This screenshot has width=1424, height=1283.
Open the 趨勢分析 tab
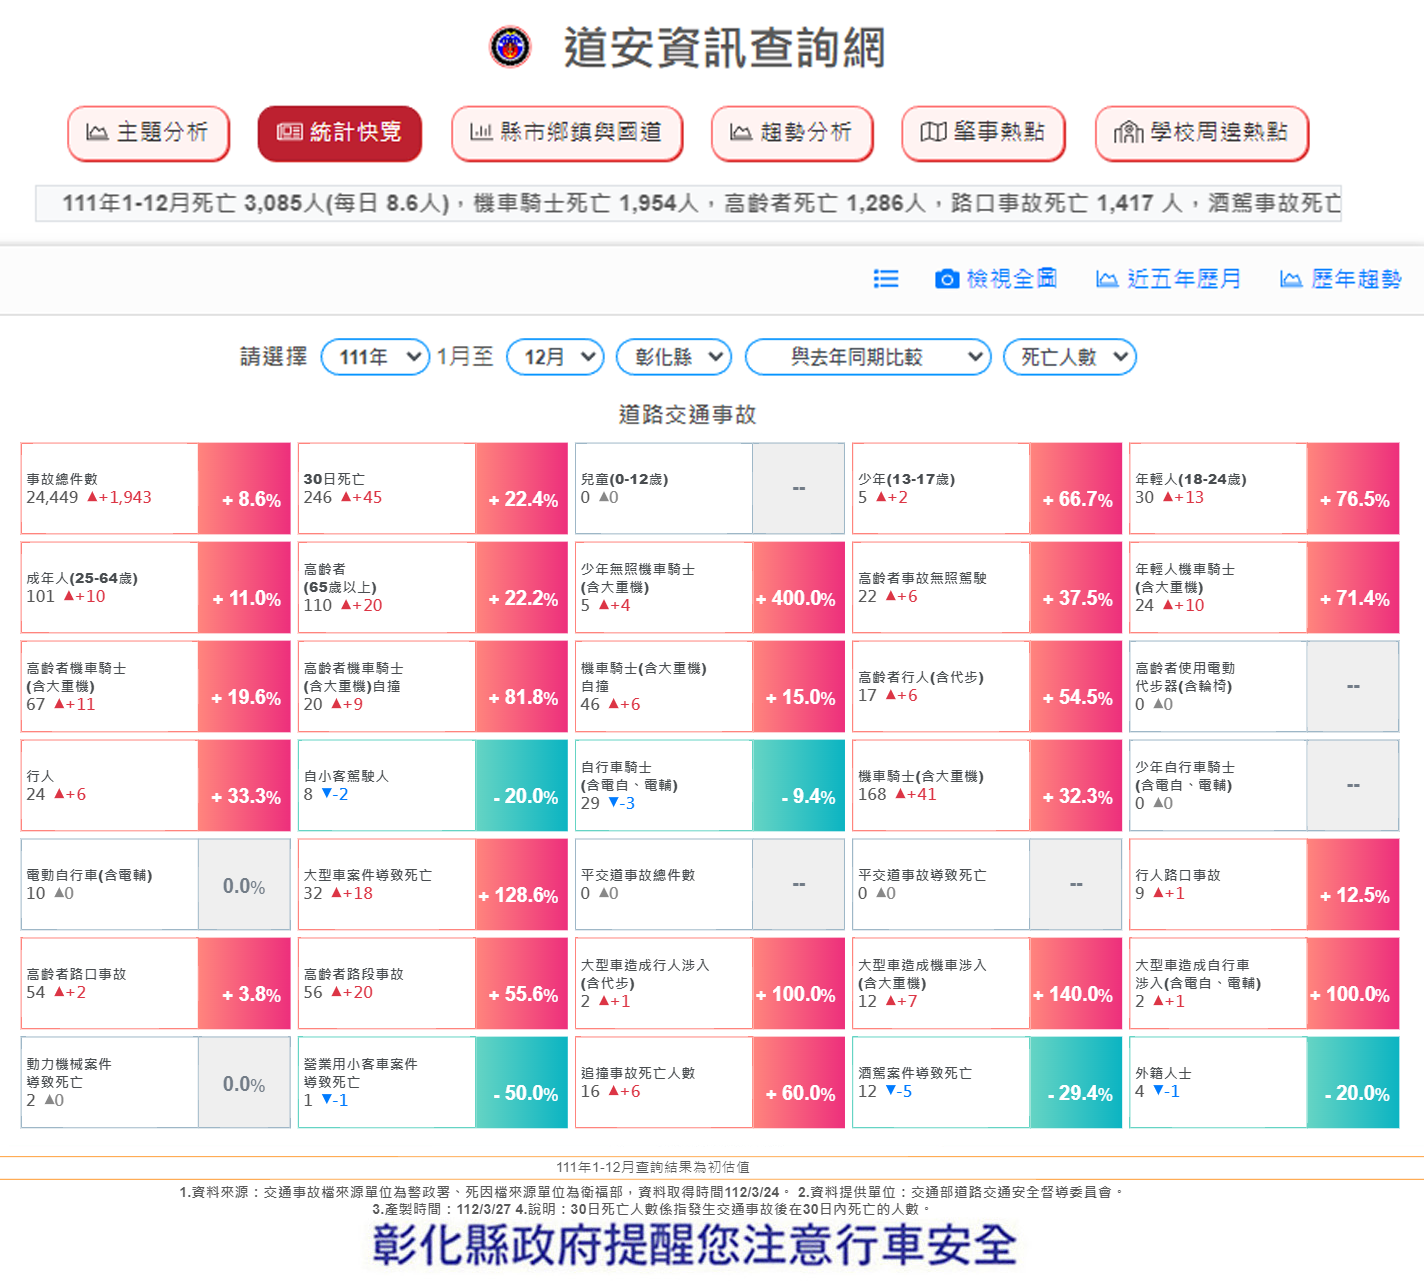click(x=791, y=133)
